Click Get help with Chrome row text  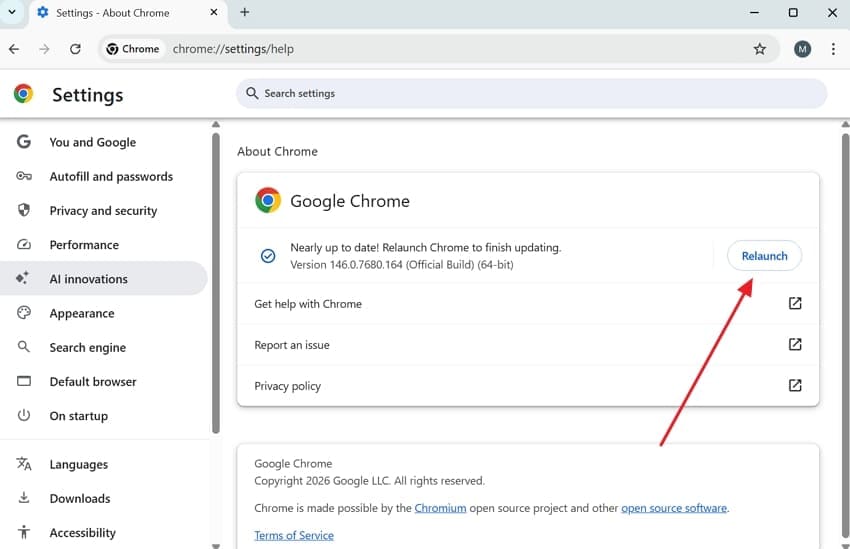308,304
